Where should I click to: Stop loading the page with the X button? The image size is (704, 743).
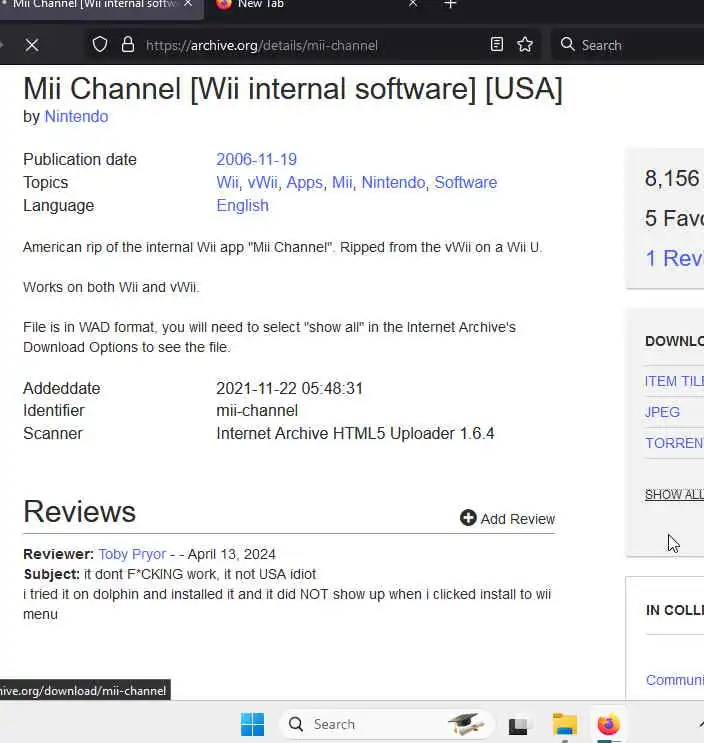coord(32,45)
